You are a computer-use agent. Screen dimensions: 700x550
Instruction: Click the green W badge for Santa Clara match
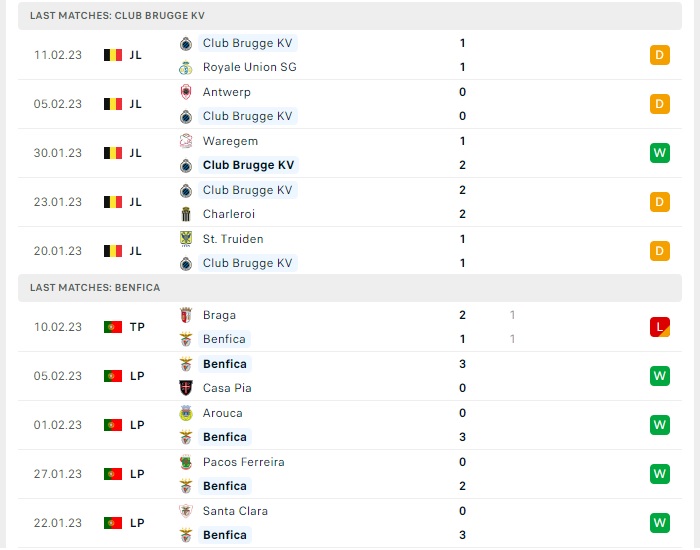(660, 523)
